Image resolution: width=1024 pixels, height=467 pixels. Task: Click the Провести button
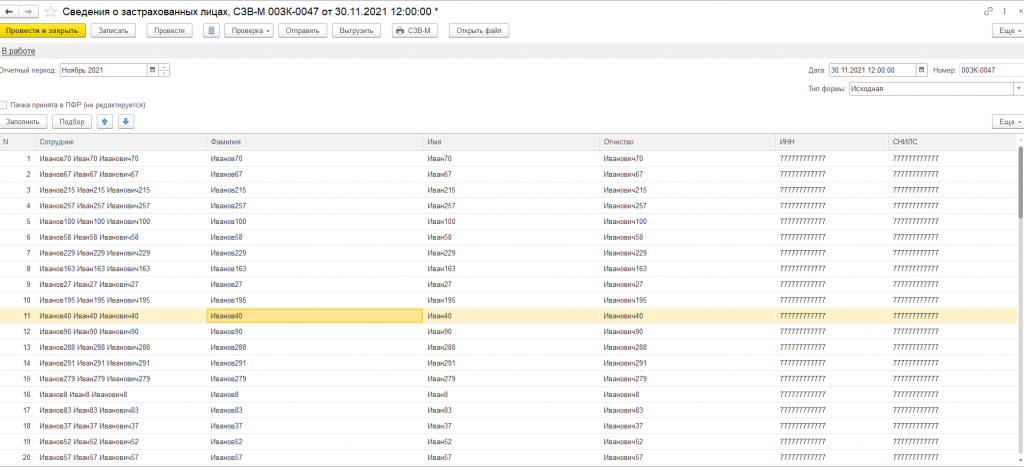click(169, 31)
